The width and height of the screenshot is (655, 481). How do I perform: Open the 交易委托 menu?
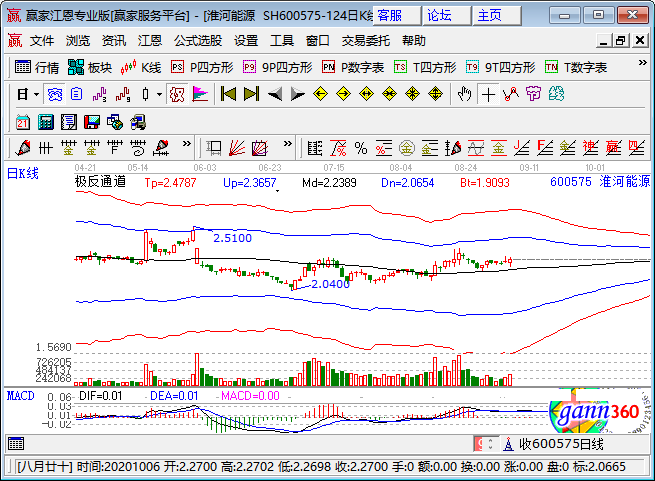tap(366, 41)
